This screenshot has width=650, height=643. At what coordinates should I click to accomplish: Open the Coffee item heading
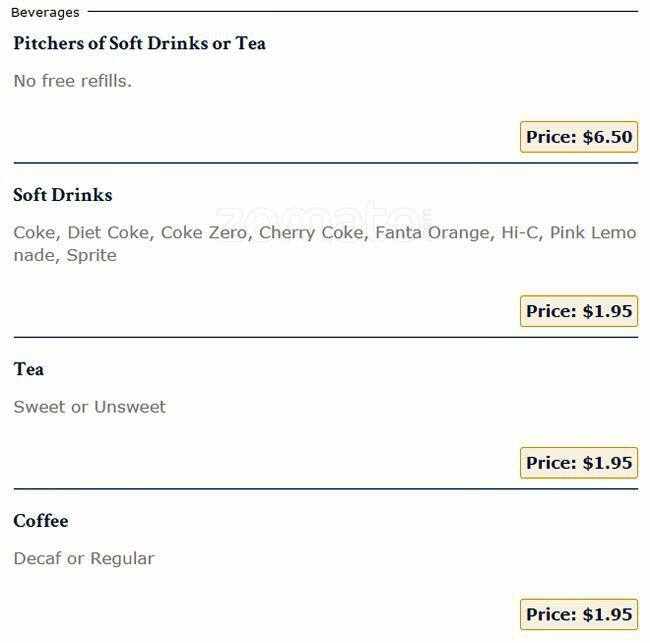tap(40, 521)
